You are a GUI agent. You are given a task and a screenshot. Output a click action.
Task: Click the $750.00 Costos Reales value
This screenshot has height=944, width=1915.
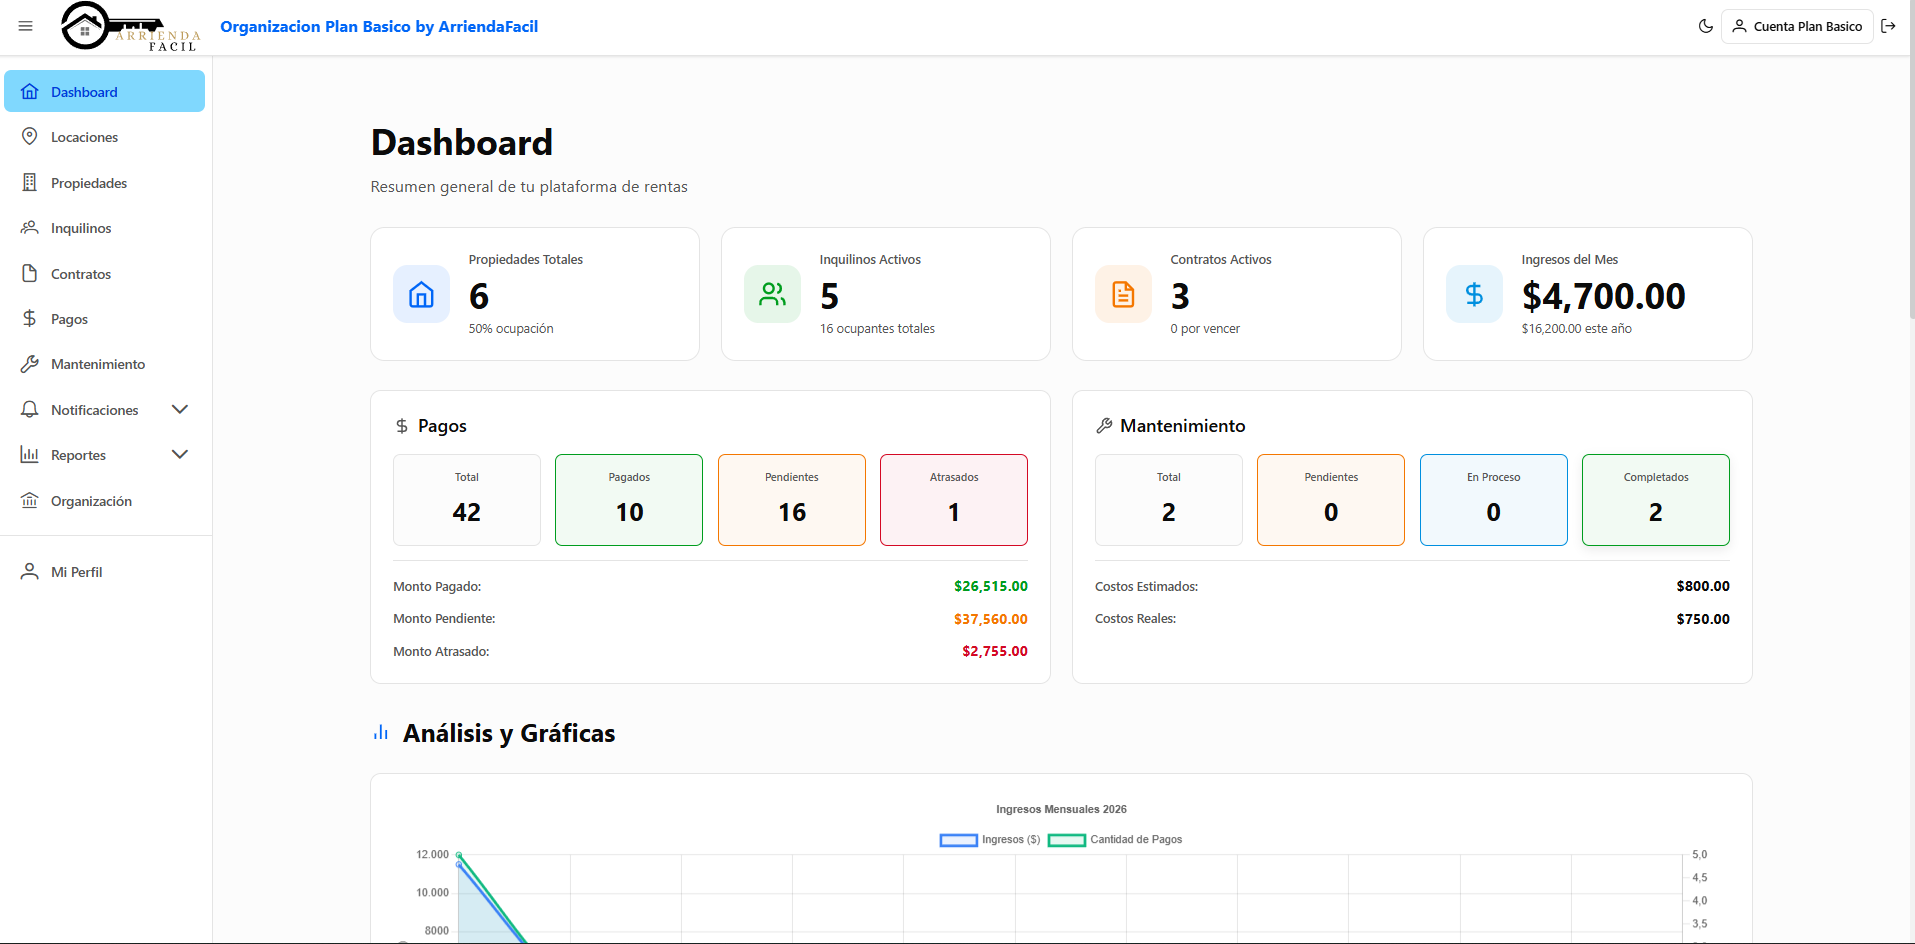click(1703, 619)
